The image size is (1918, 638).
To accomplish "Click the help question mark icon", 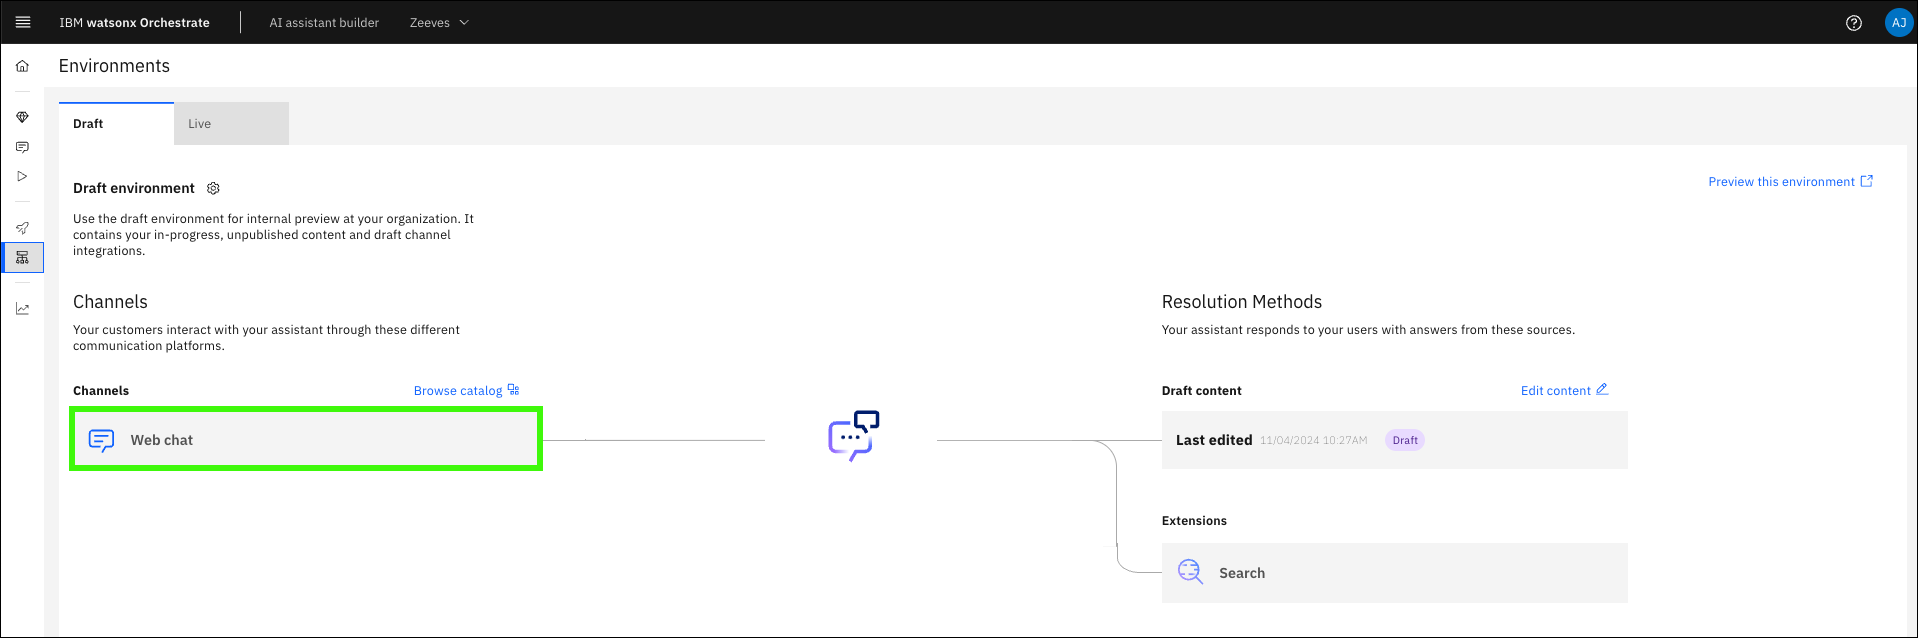I will 1853,23.
